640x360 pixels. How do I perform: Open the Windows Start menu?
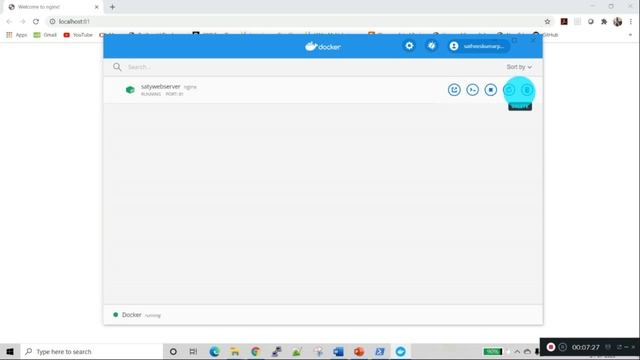coord(10,351)
